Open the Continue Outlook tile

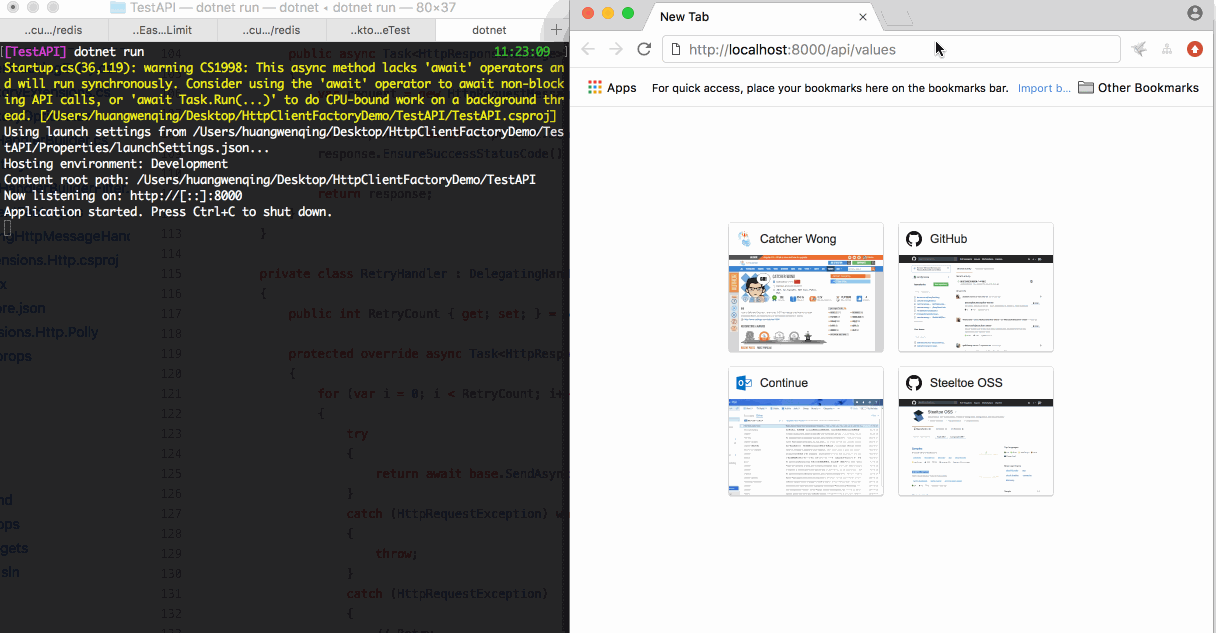click(x=806, y=431)
